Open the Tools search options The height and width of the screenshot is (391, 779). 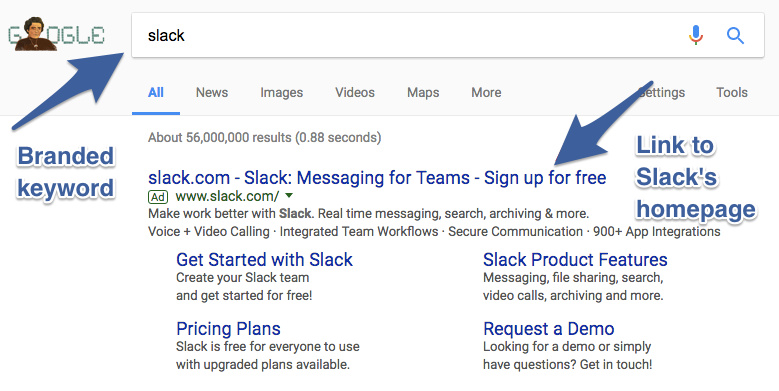731,92
